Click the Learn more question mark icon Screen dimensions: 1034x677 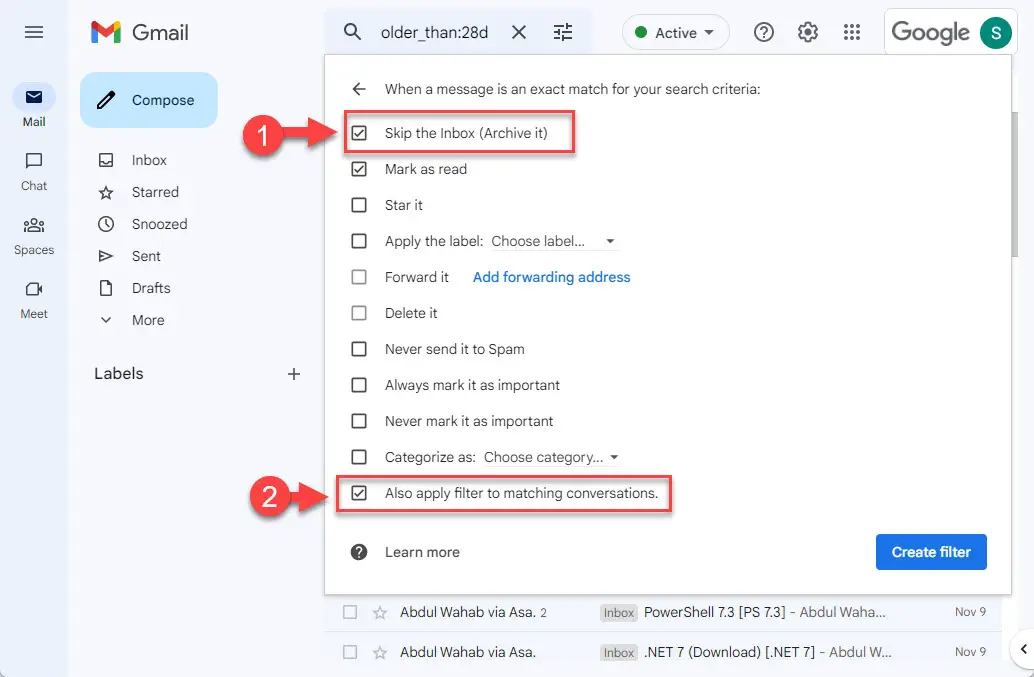coord(359,552)
